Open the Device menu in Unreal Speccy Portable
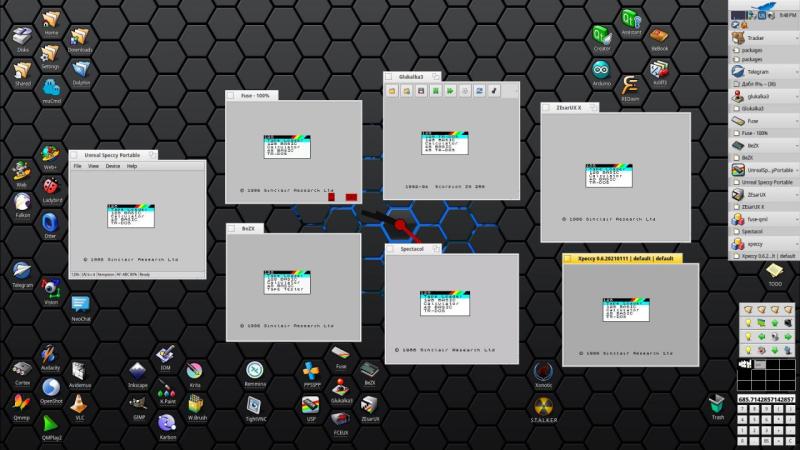 click(113, 166)
